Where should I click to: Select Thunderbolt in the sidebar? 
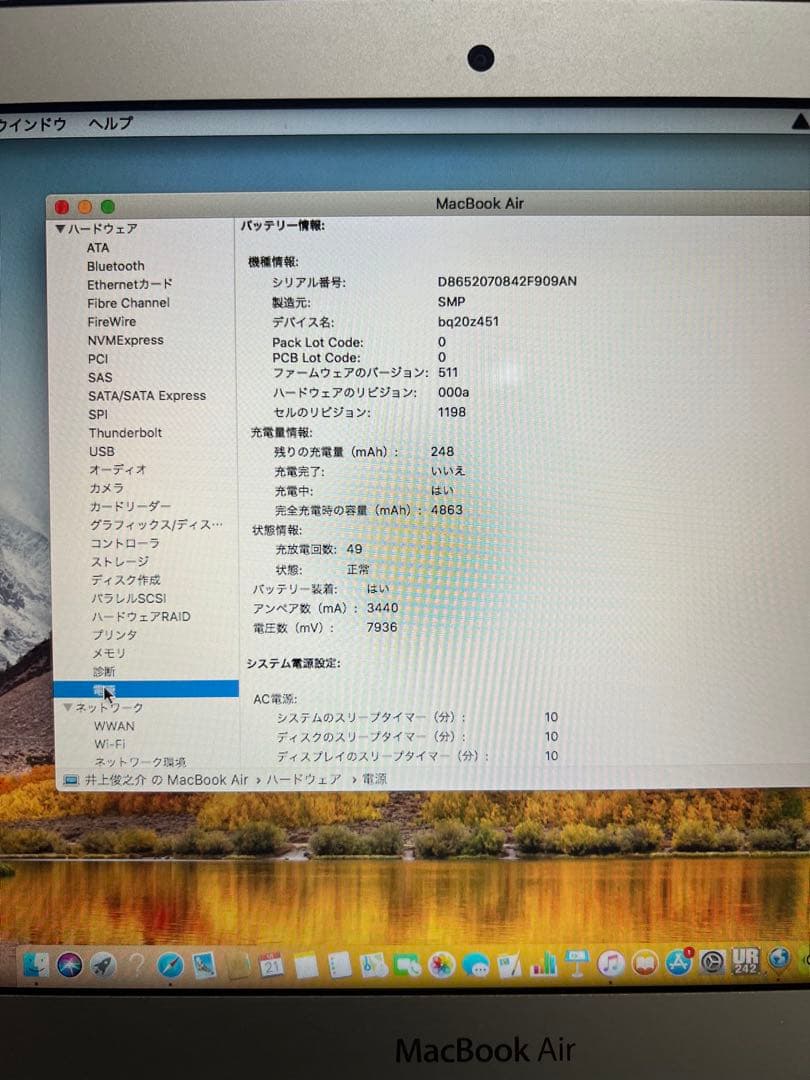tap(125, 433)
